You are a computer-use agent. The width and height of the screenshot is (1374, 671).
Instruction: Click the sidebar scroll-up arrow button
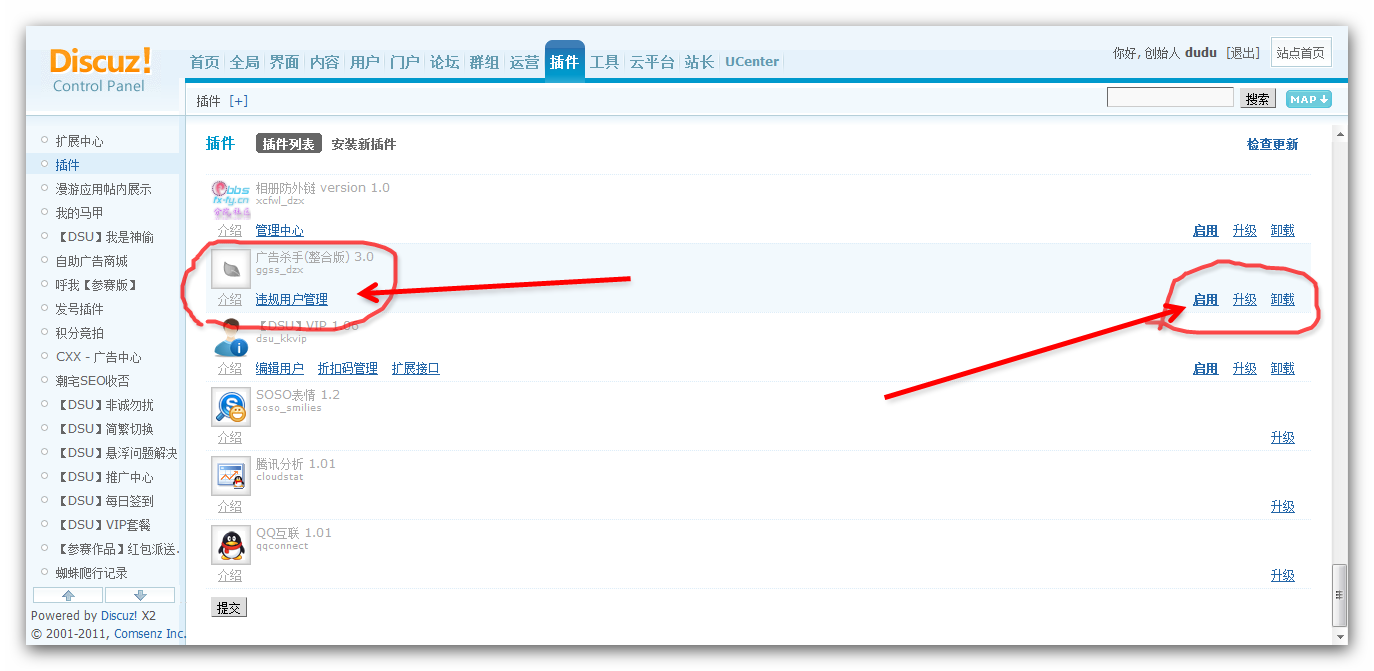(68, 595)
